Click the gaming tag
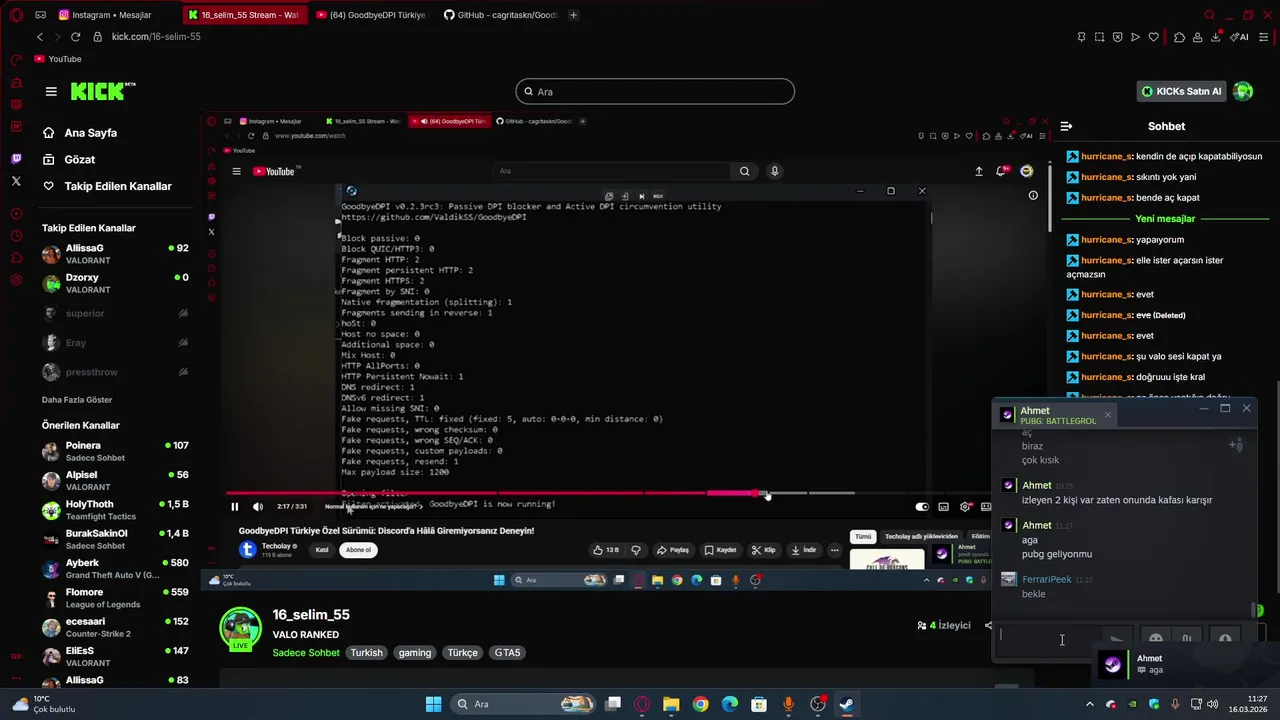The image size is (1280, 720). click(415, 653)
